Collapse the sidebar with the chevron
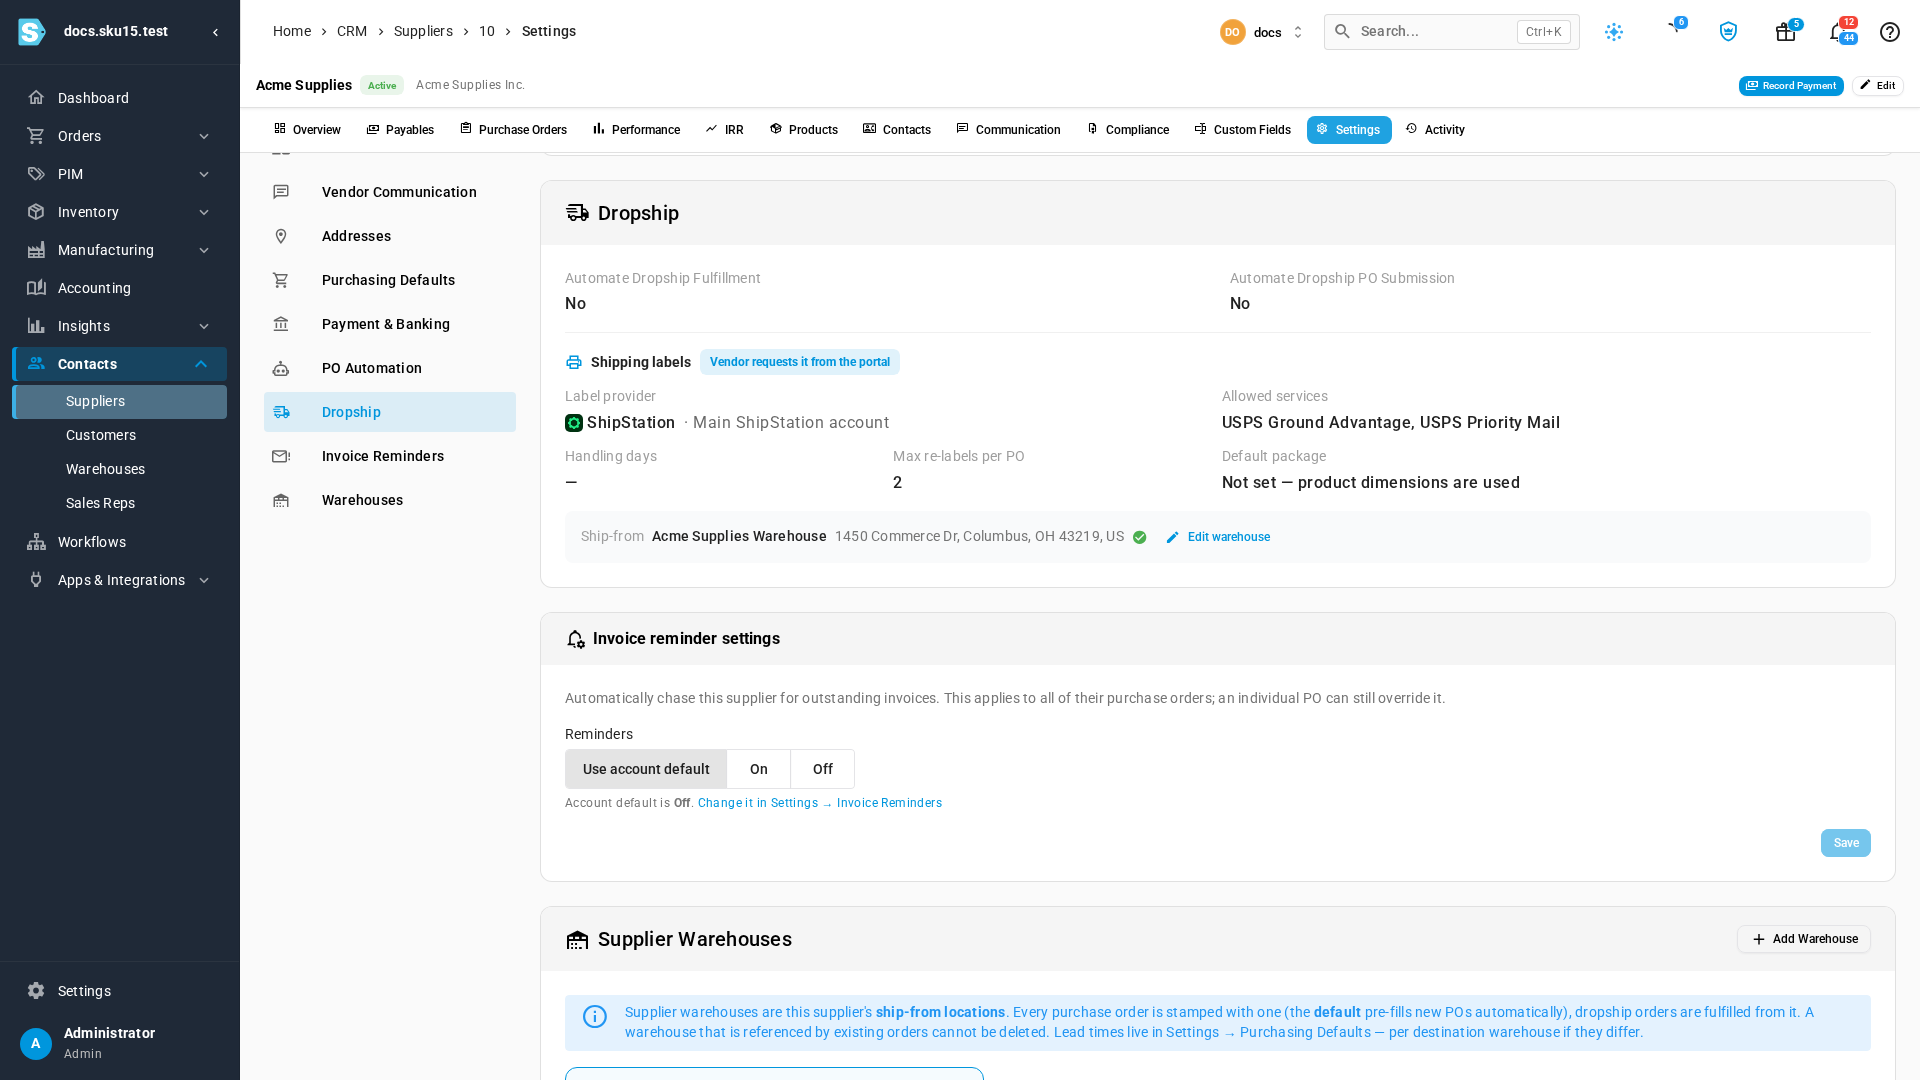 click(216, 32)
